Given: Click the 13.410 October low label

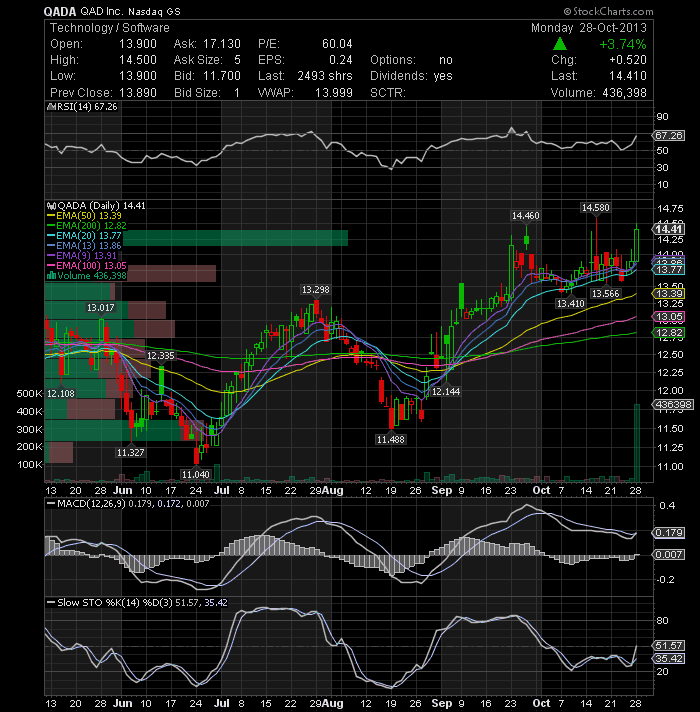Looking at the screenshot, I should click(571, 303).
